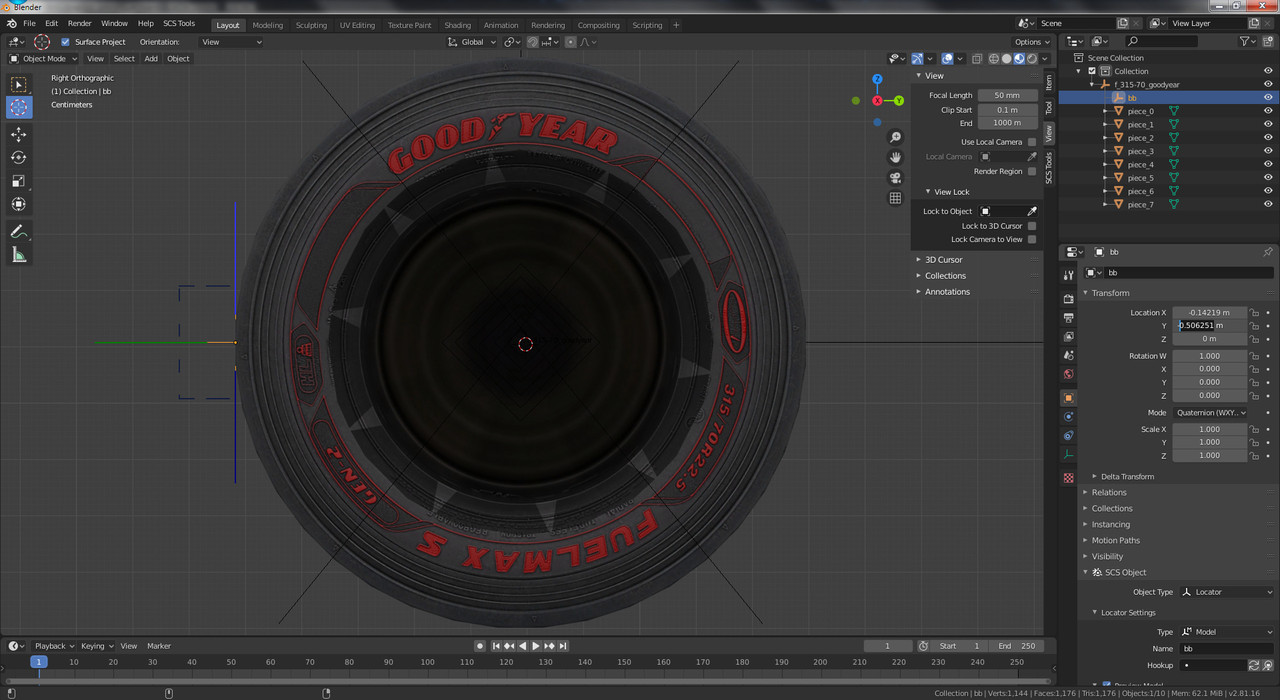Select the Measure tool
The image size is (1280, 700).
tap(19, 255)
